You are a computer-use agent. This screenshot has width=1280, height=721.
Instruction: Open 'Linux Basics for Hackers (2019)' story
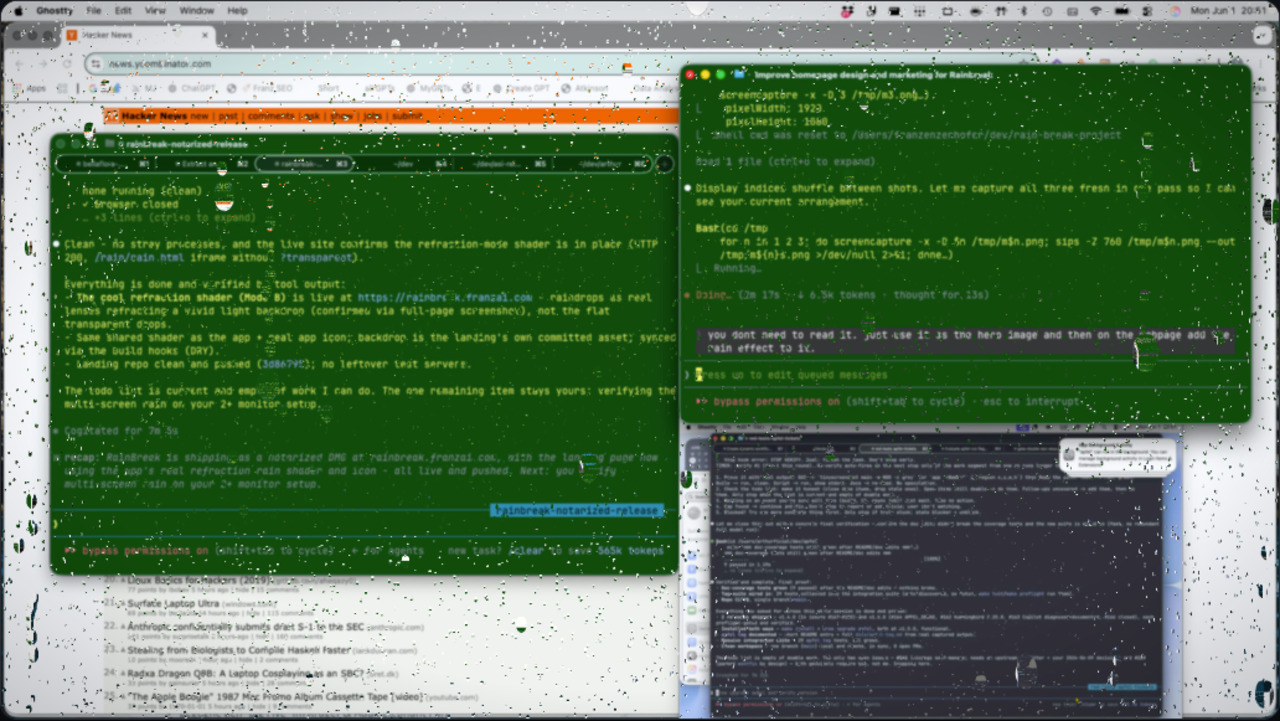(198, 581)
